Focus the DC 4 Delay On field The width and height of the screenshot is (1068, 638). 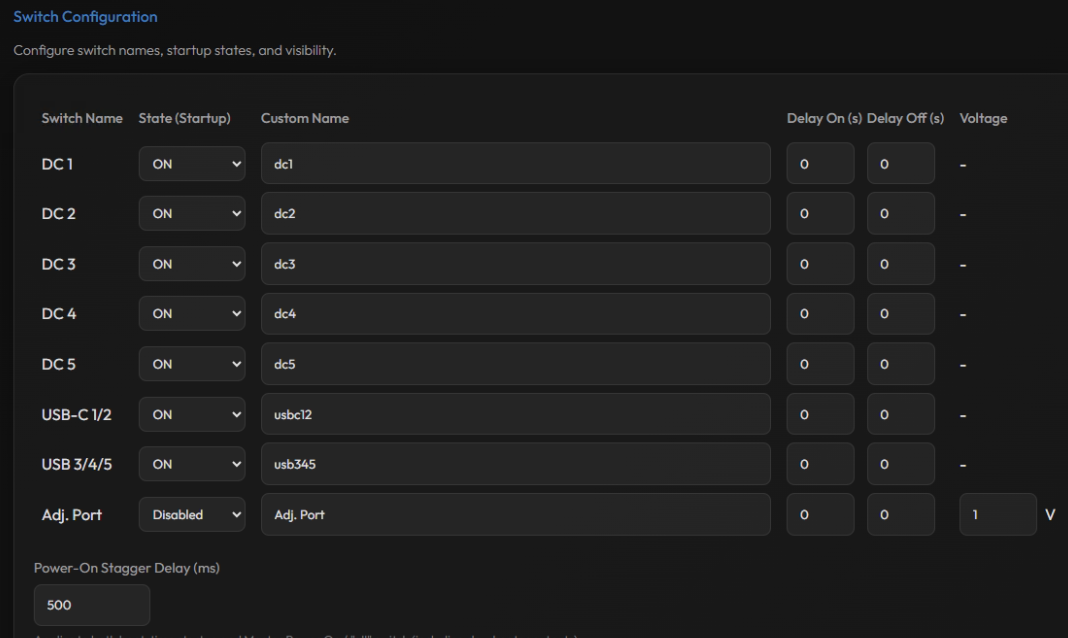click(820, 313)
